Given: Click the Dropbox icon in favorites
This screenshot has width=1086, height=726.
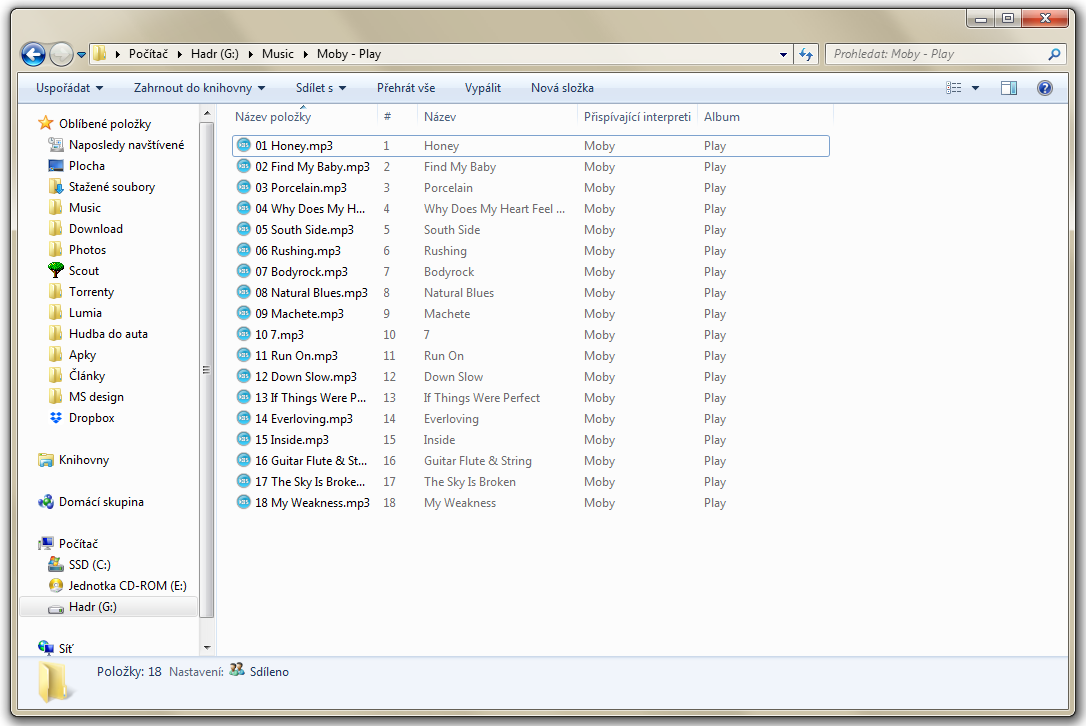Looking at the screenshot, I should point(56,418).
